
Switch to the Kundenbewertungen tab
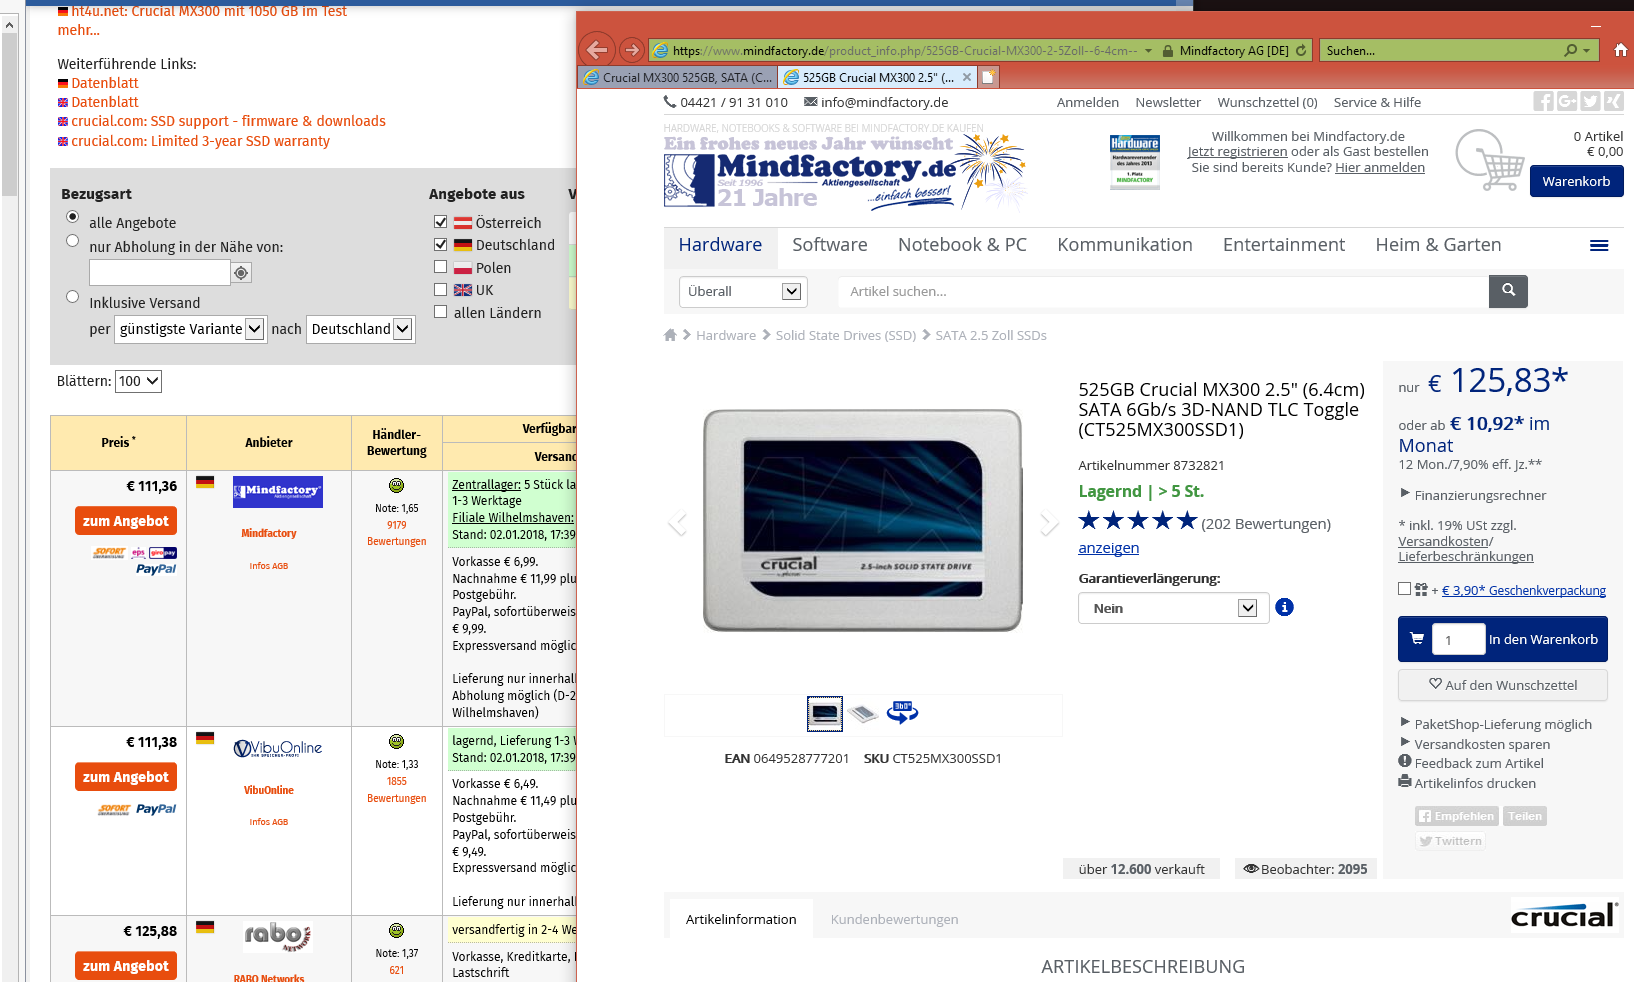[x=894, y=919]
